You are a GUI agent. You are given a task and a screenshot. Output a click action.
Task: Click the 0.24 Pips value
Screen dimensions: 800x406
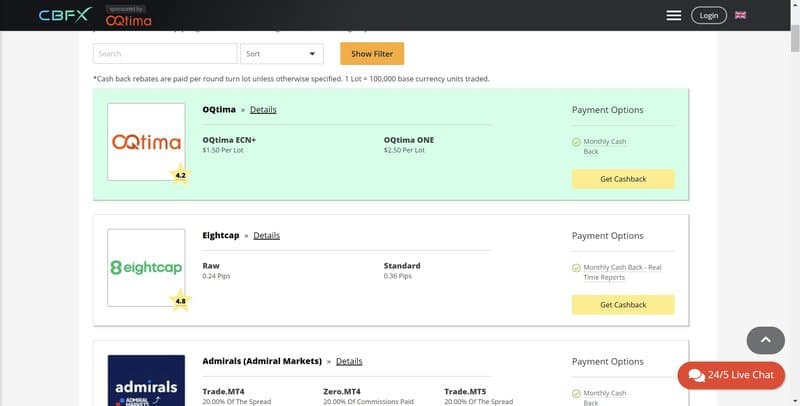pyautogui.click(x=216, y=276)
